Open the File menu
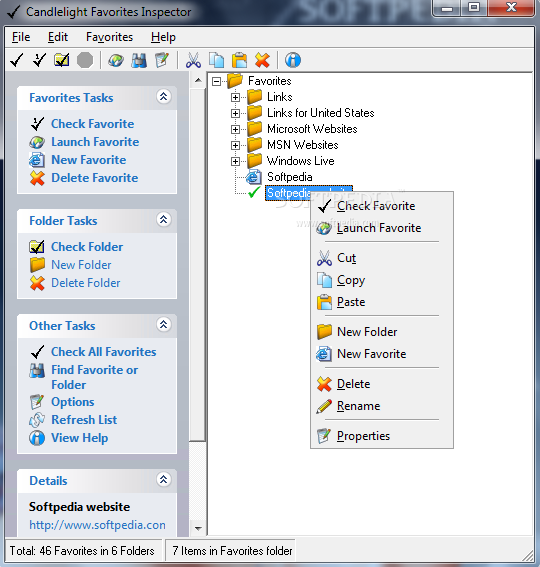This screenshot has width=540, height=567. pos(21,37)
